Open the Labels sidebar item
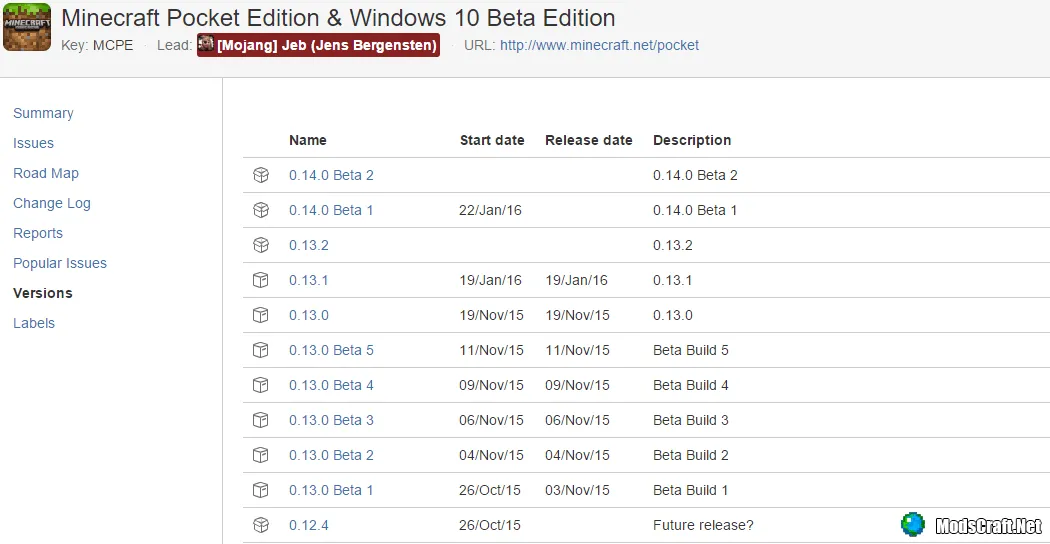Image resolution: width=1050 pixels, height=544 pixels. click(x=33, y=323)
